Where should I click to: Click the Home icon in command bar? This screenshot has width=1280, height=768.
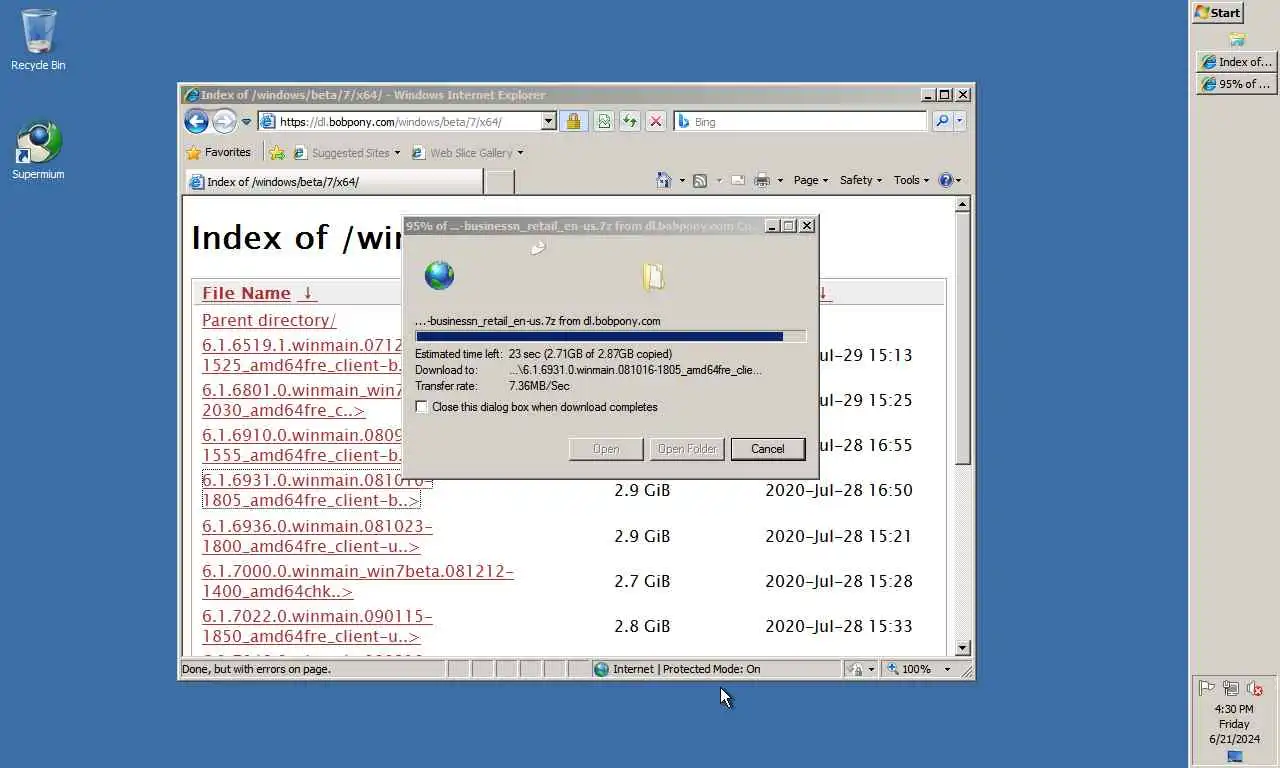pyautogui.click(x=663, y=180)
